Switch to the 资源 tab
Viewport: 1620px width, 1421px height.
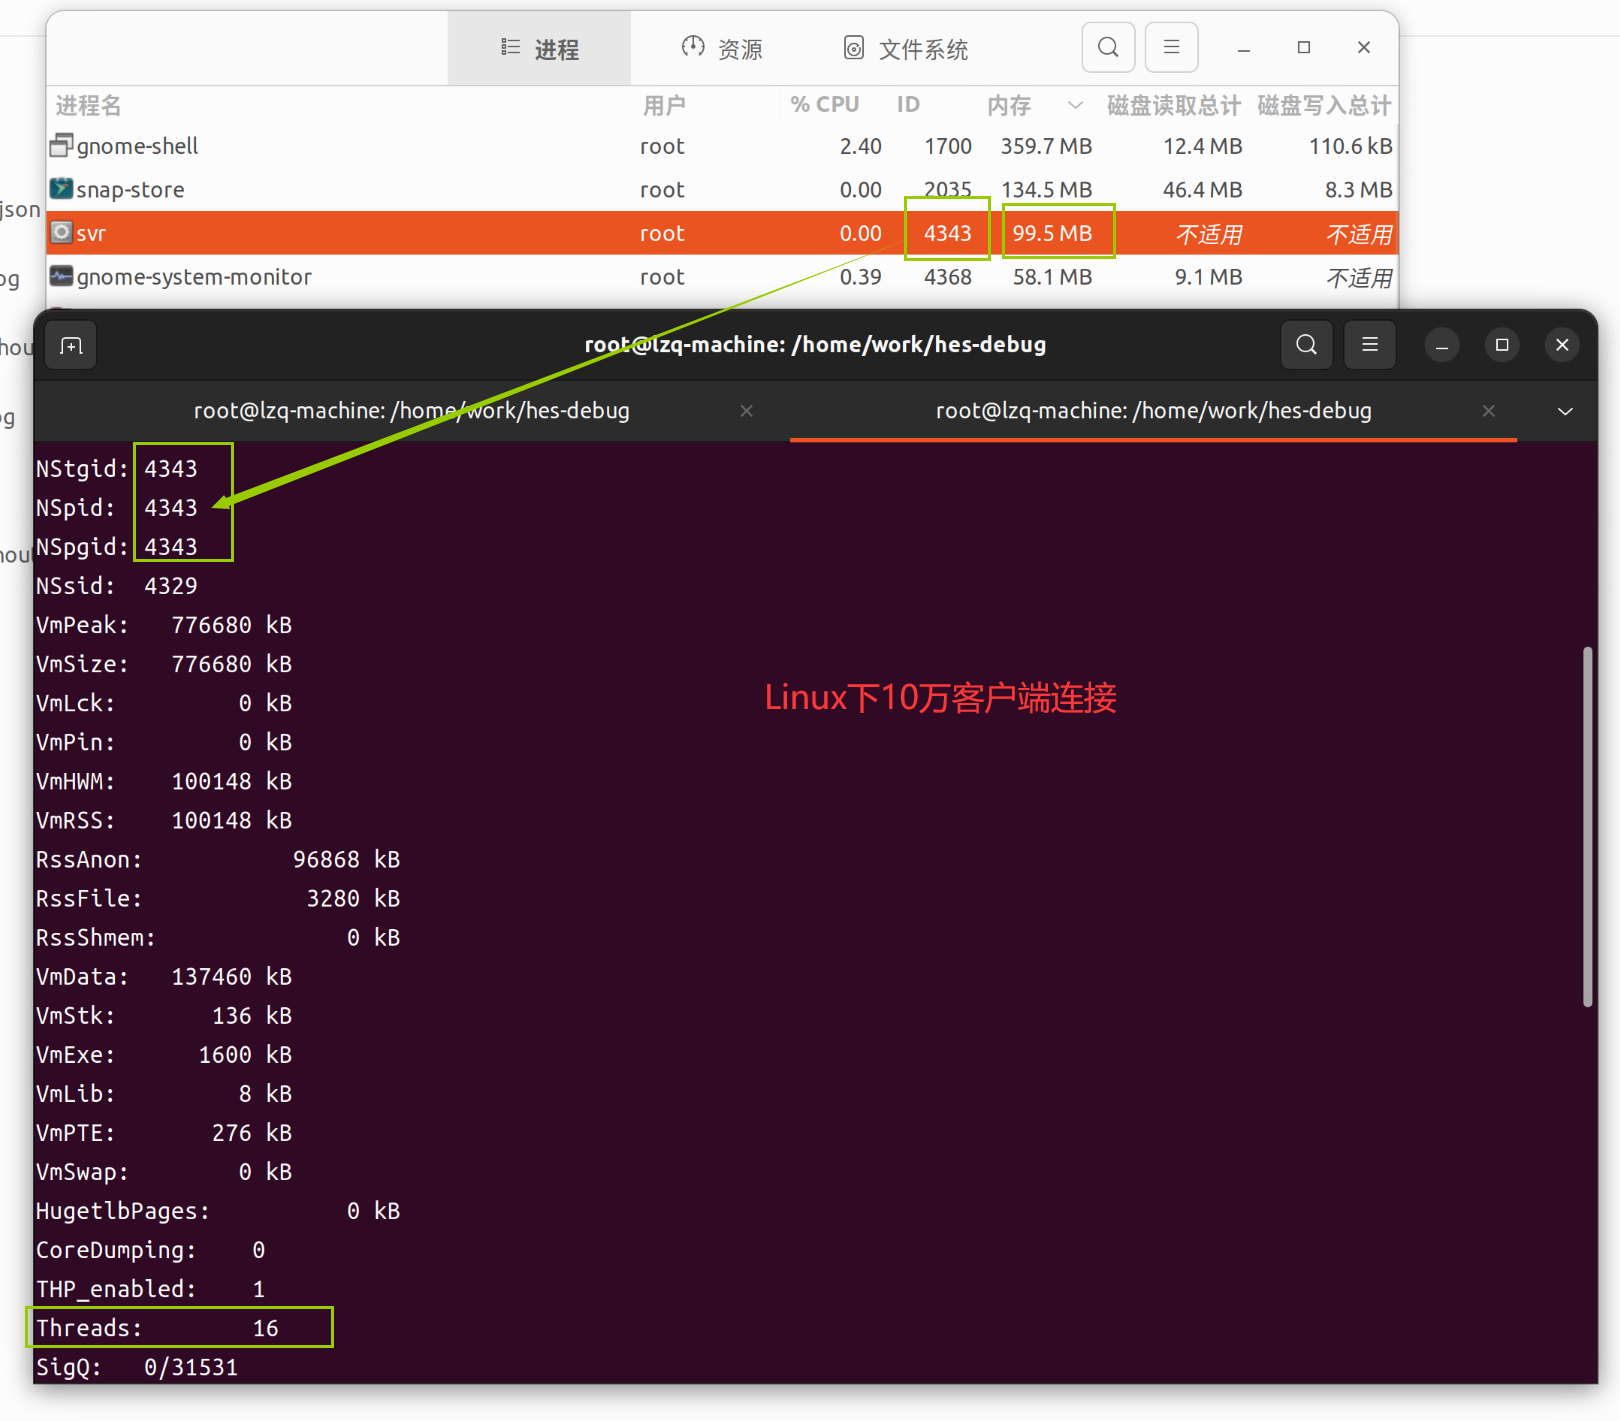723,47
